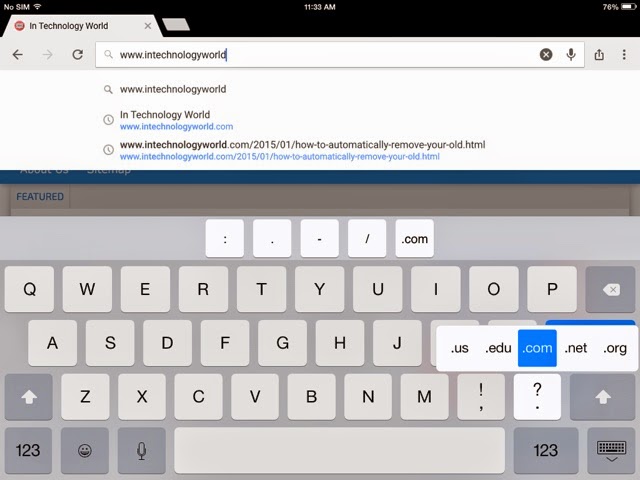640x480 pixels.
Task: Tap the S key
Action: point(110,343)
